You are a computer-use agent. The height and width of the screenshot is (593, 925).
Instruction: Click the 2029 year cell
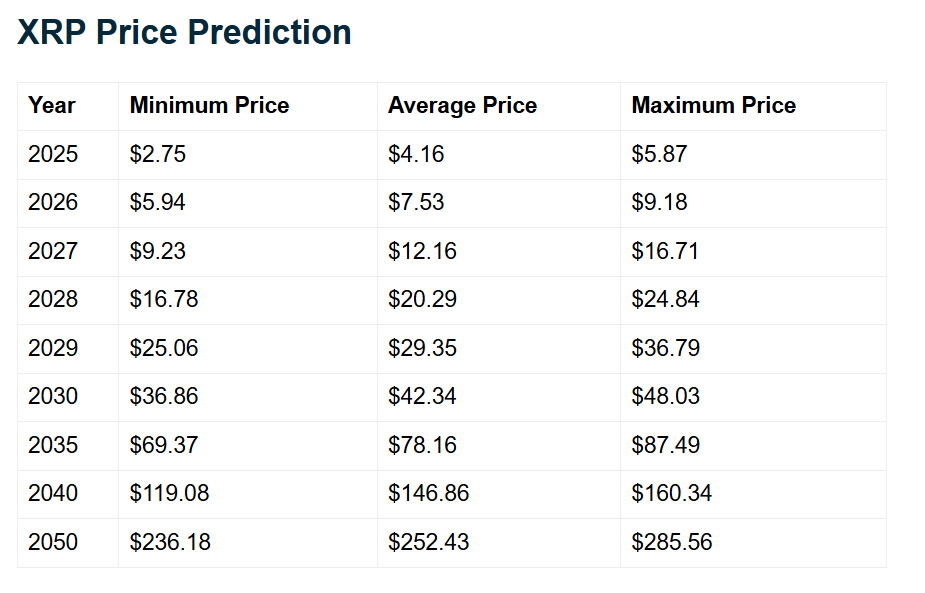tap(53, 348)
